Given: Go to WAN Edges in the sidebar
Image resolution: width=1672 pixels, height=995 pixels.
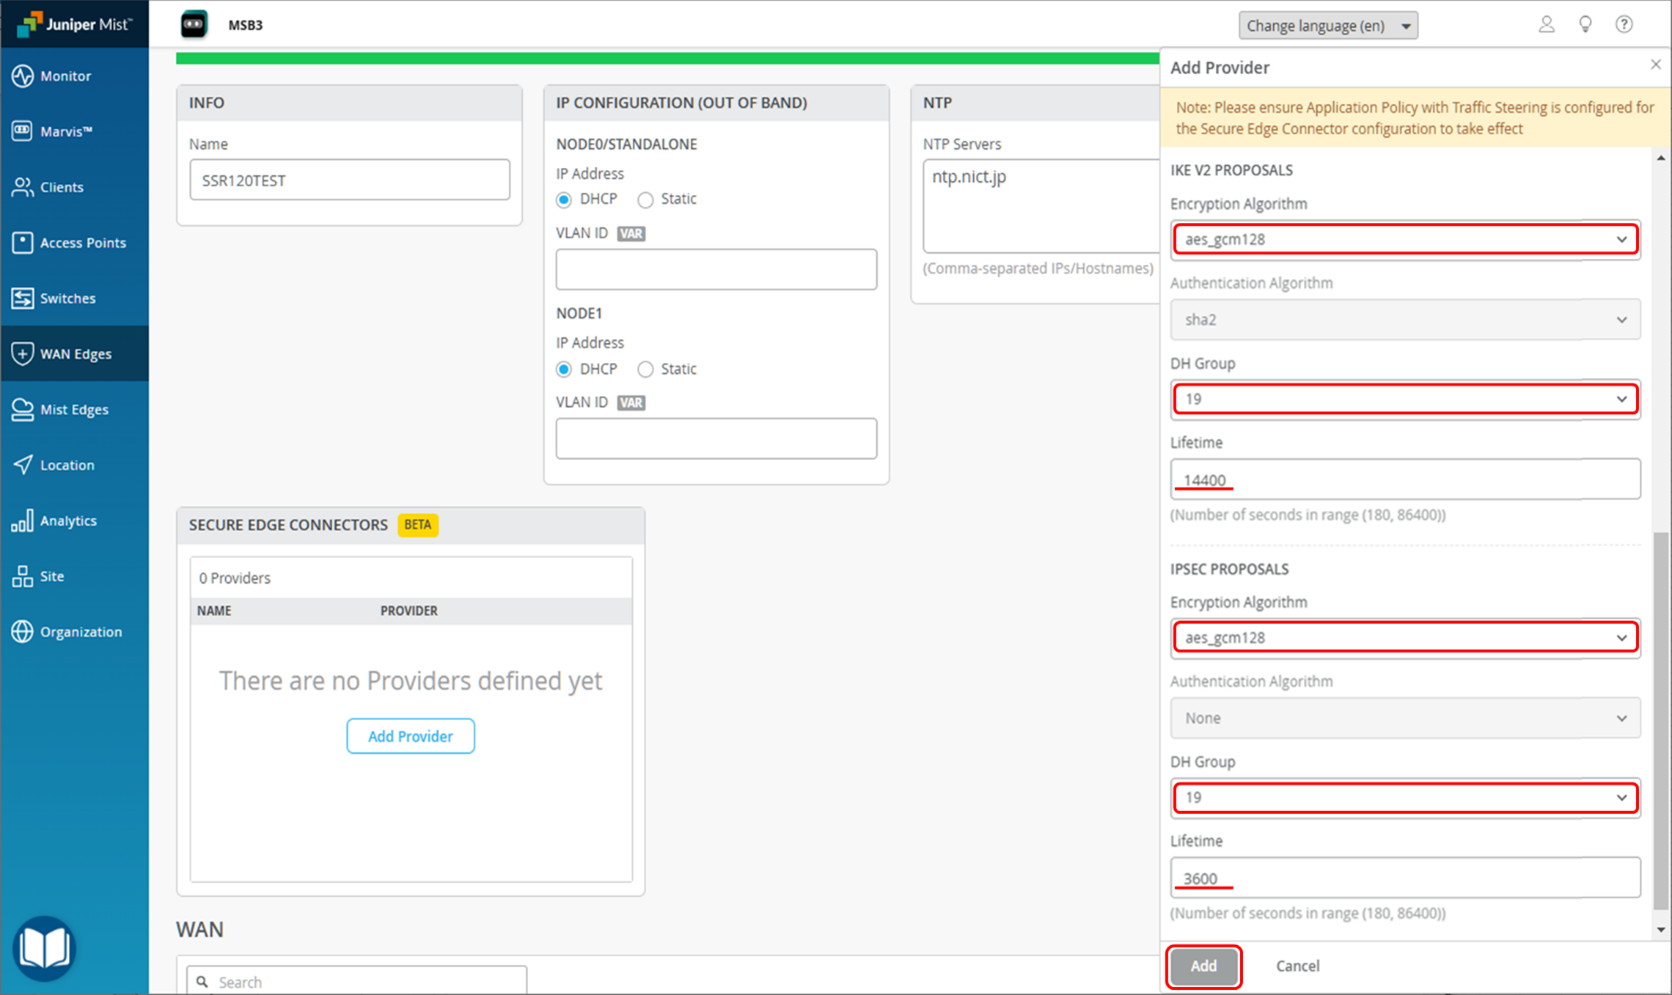Looking at the screenshot, I should (x=75, y=354).
